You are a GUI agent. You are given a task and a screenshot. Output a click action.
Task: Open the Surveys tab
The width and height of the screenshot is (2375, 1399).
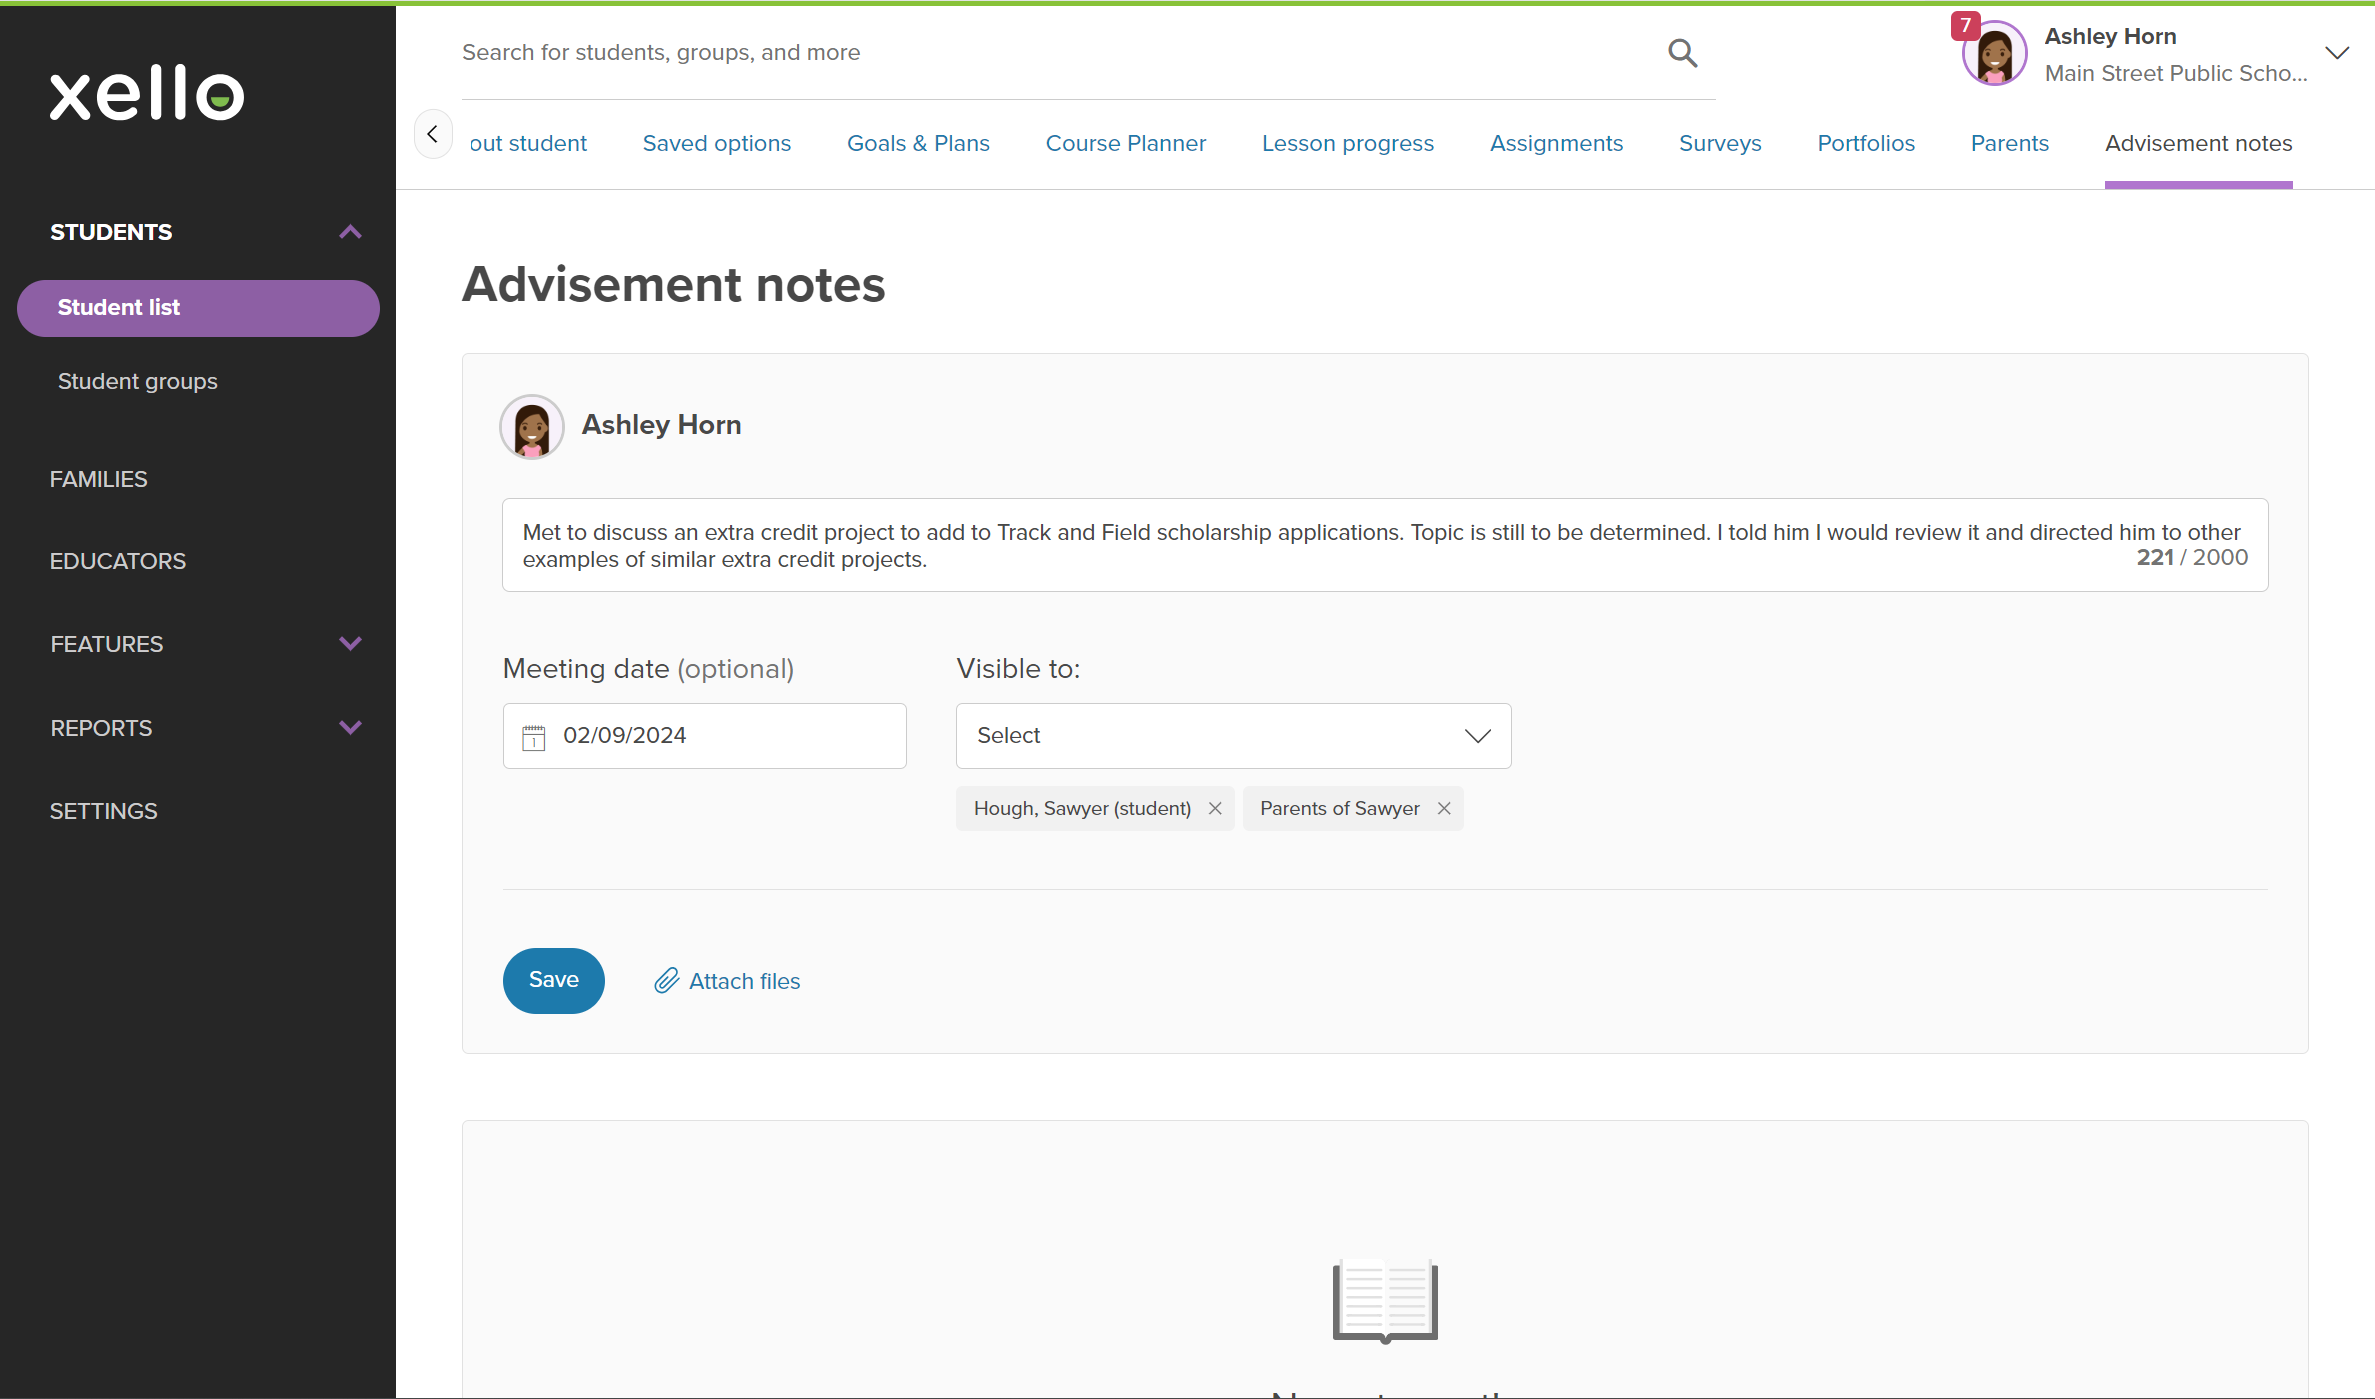[1720, 143]
